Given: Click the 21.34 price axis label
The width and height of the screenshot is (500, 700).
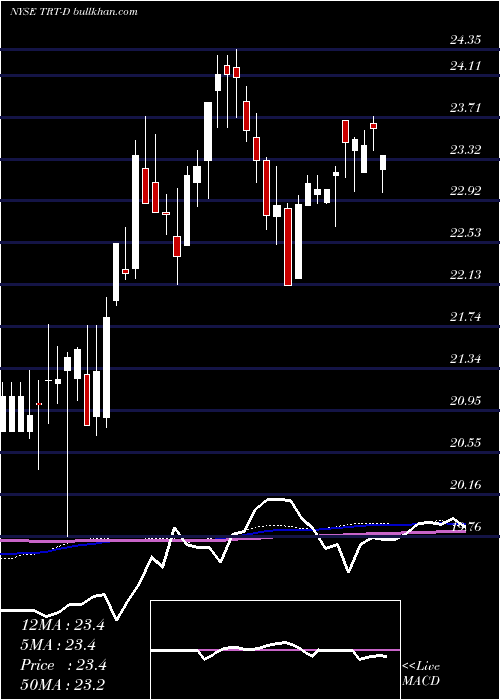Looking at the screenshot, I should pos(465,358).
